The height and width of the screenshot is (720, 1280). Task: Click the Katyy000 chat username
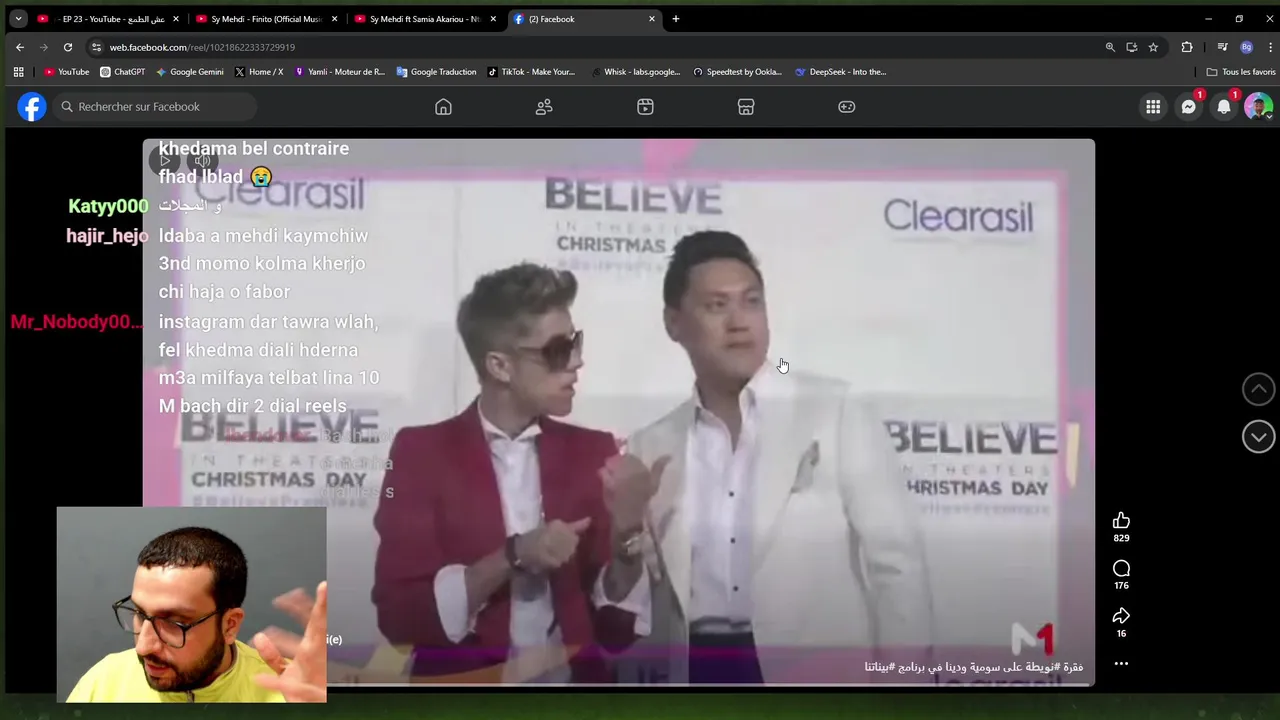click(x=108, y=206)
